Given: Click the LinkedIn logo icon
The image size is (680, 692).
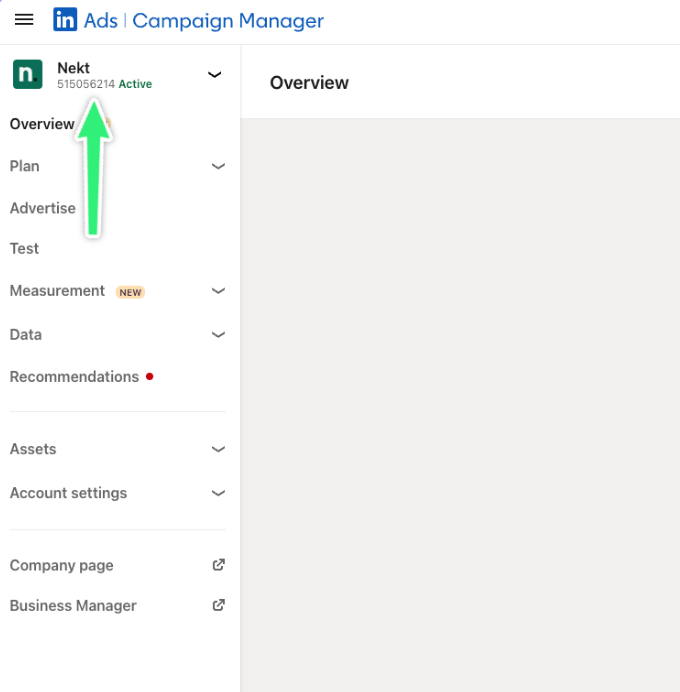Looking at the screenshot, I should [x=65, y=19].
